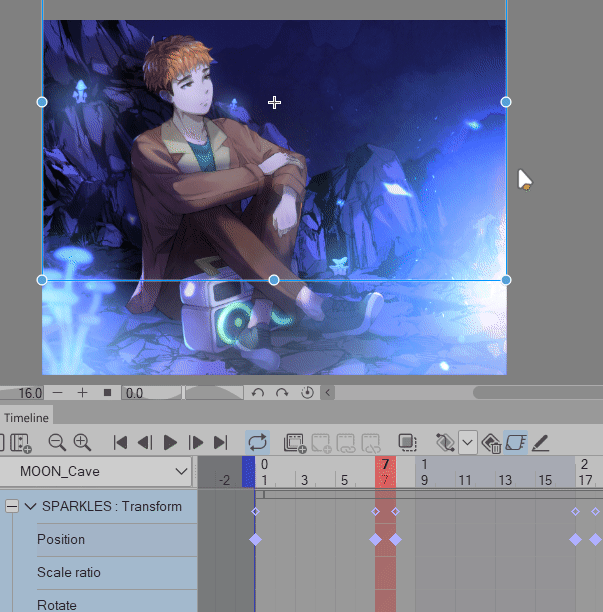Viewport: 603px width, 612px height.
Task: Click the pencil edit timeline icon
Action: point(541,442)
